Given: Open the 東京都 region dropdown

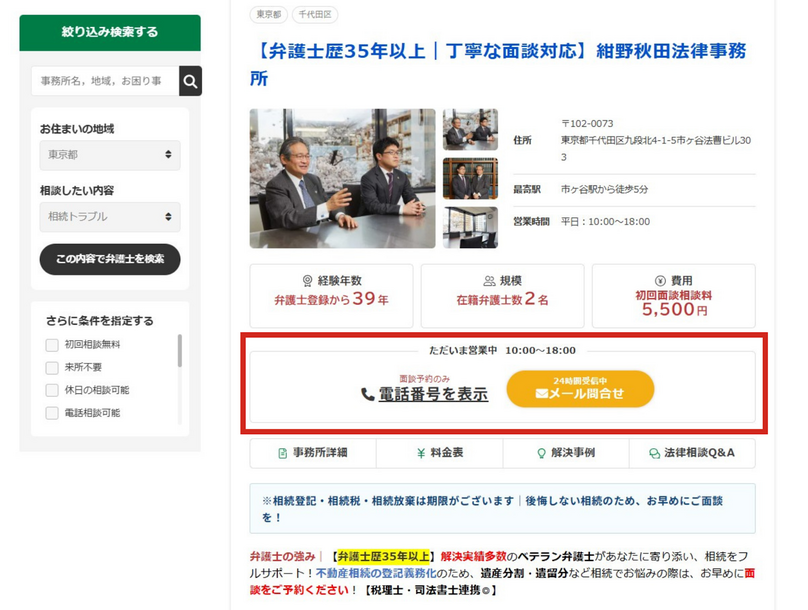Looking at the screenshot, I should (109, 155).
